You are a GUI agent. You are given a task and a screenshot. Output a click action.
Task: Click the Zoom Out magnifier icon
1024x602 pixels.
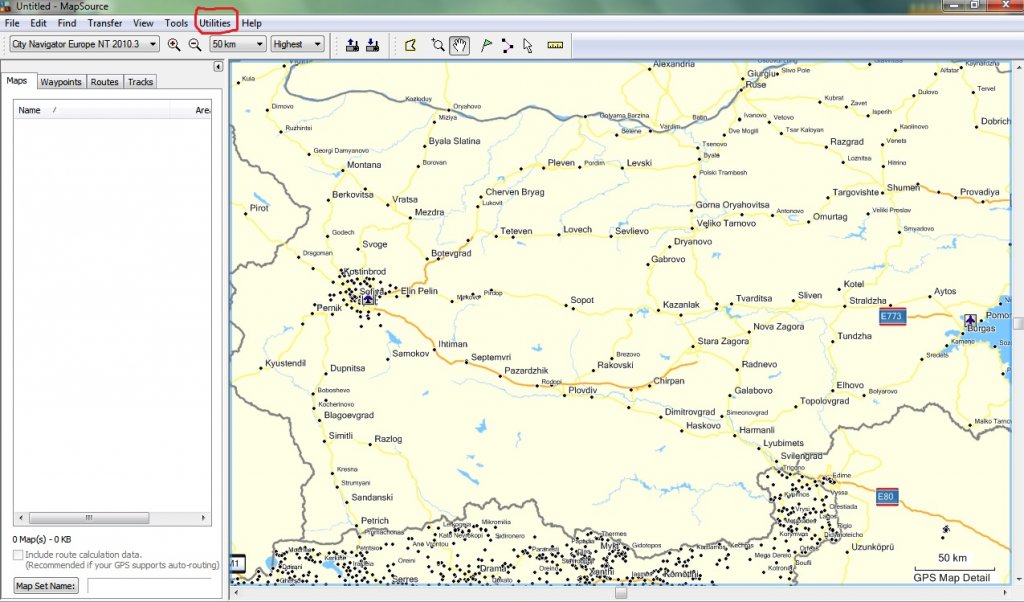coord(194,44)
